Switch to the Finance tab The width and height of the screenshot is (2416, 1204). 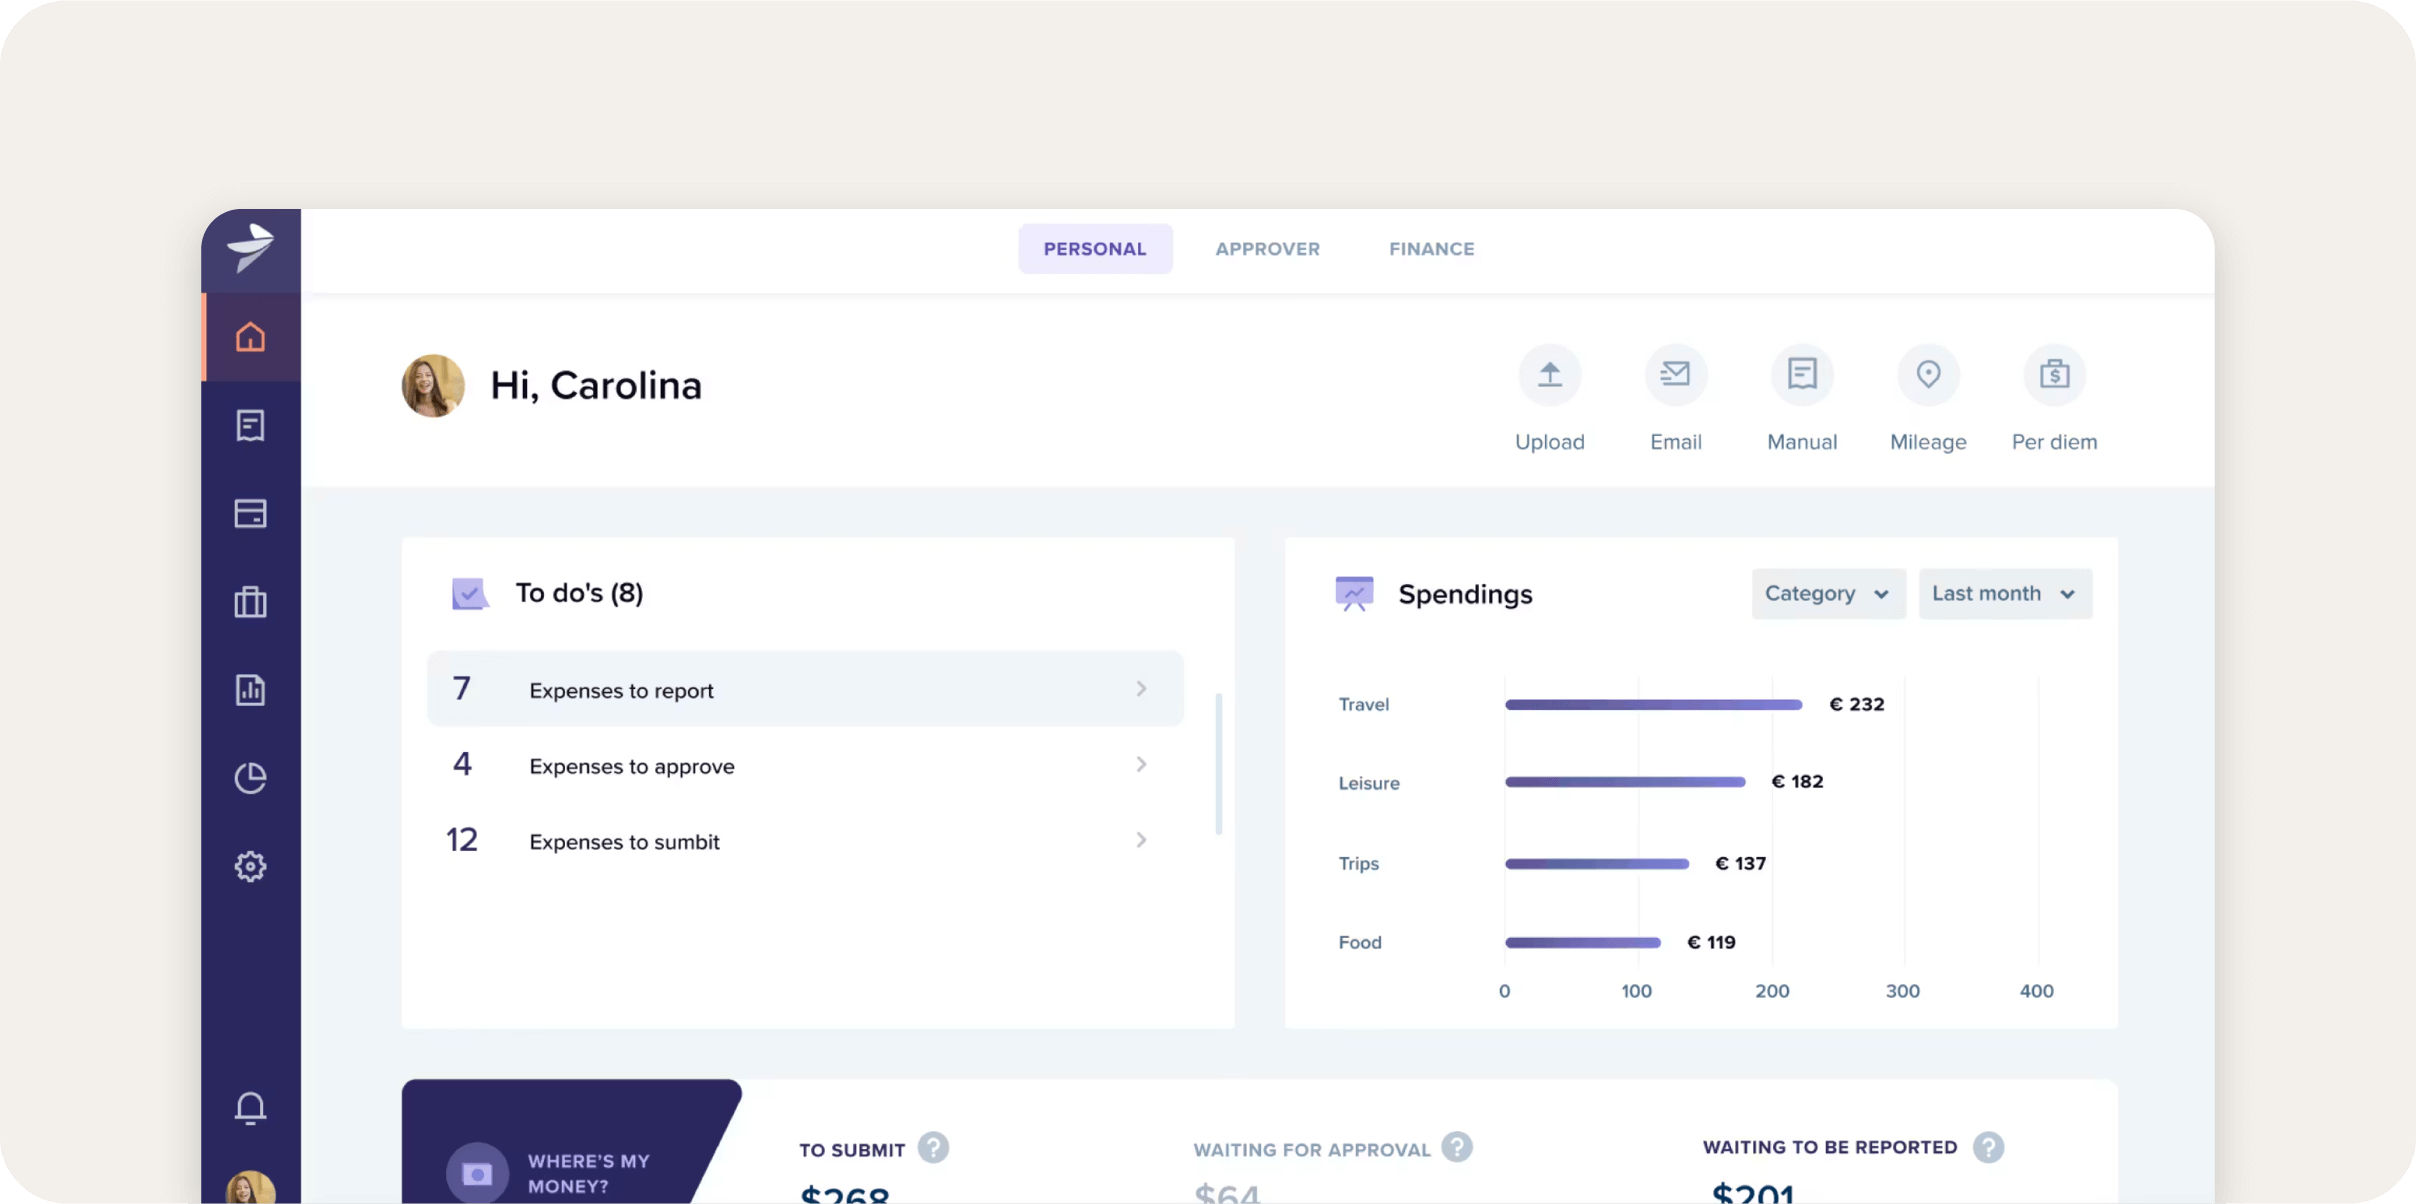click(1430, 249)
